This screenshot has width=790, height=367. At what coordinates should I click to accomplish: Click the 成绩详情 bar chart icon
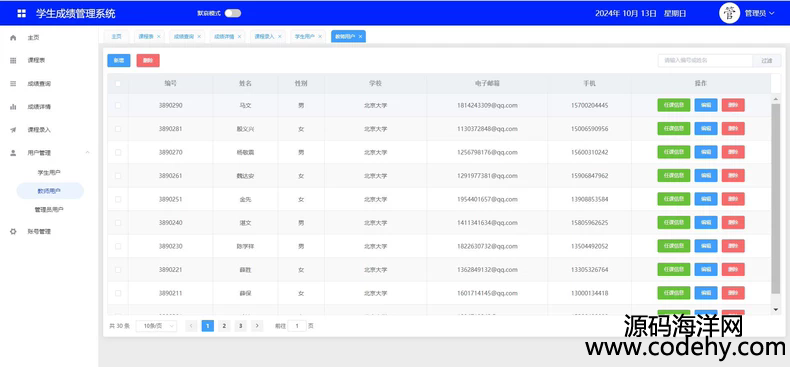[x=13, y=107]
